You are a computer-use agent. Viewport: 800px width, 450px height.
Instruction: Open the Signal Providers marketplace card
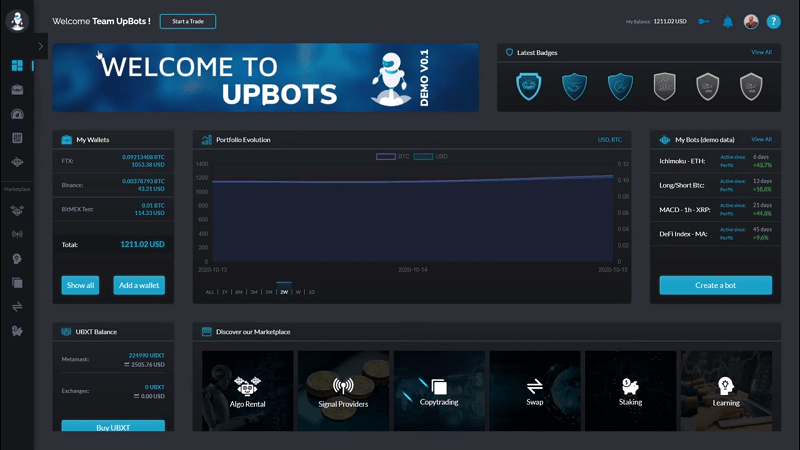click(343, 391)
